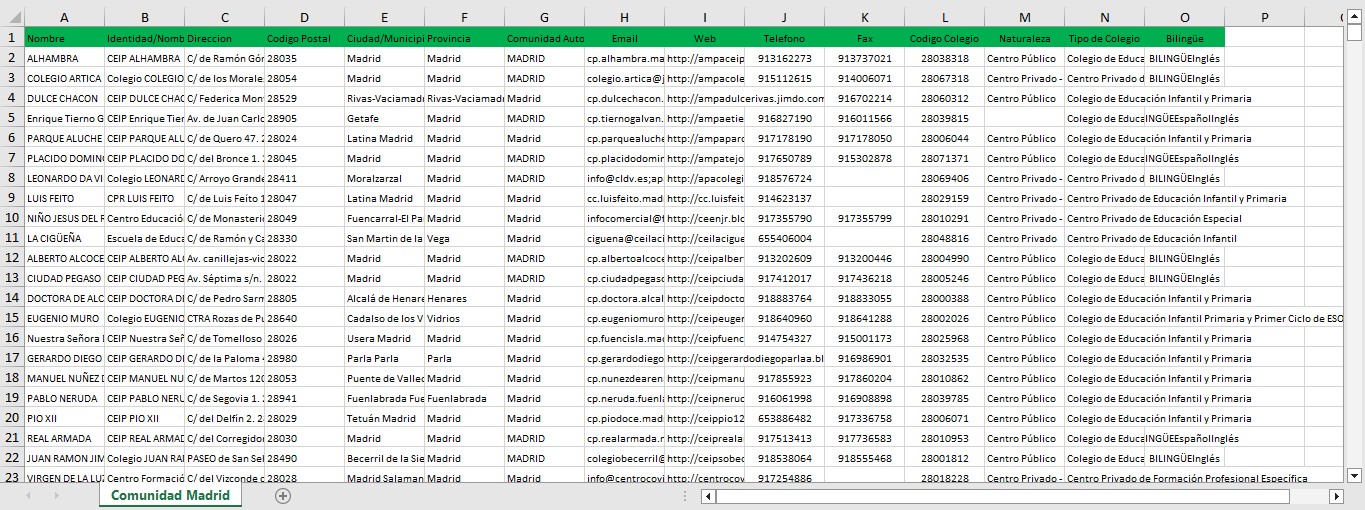Click the previous sheet navigation arrow

point(28,496)
